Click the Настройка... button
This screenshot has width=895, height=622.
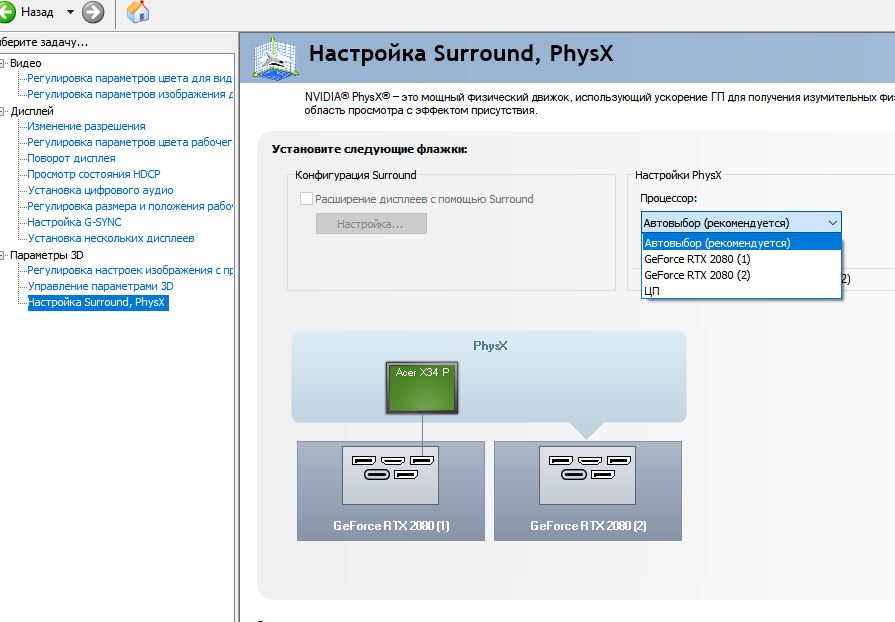tap(371, 224)
